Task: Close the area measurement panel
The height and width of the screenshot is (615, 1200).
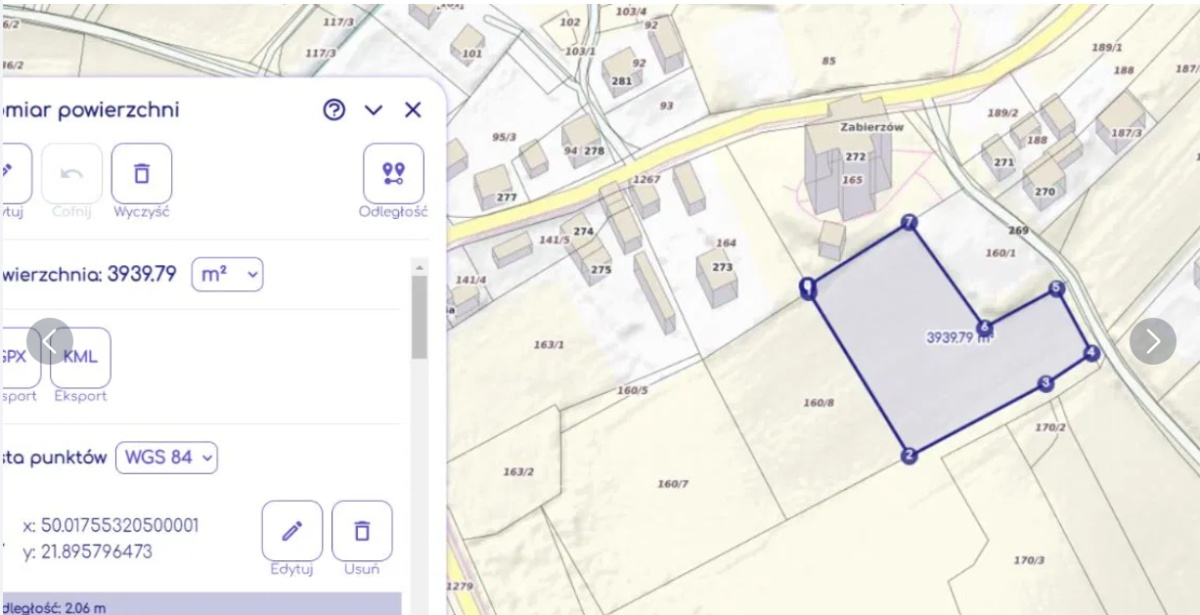Action: click(413, 110)
